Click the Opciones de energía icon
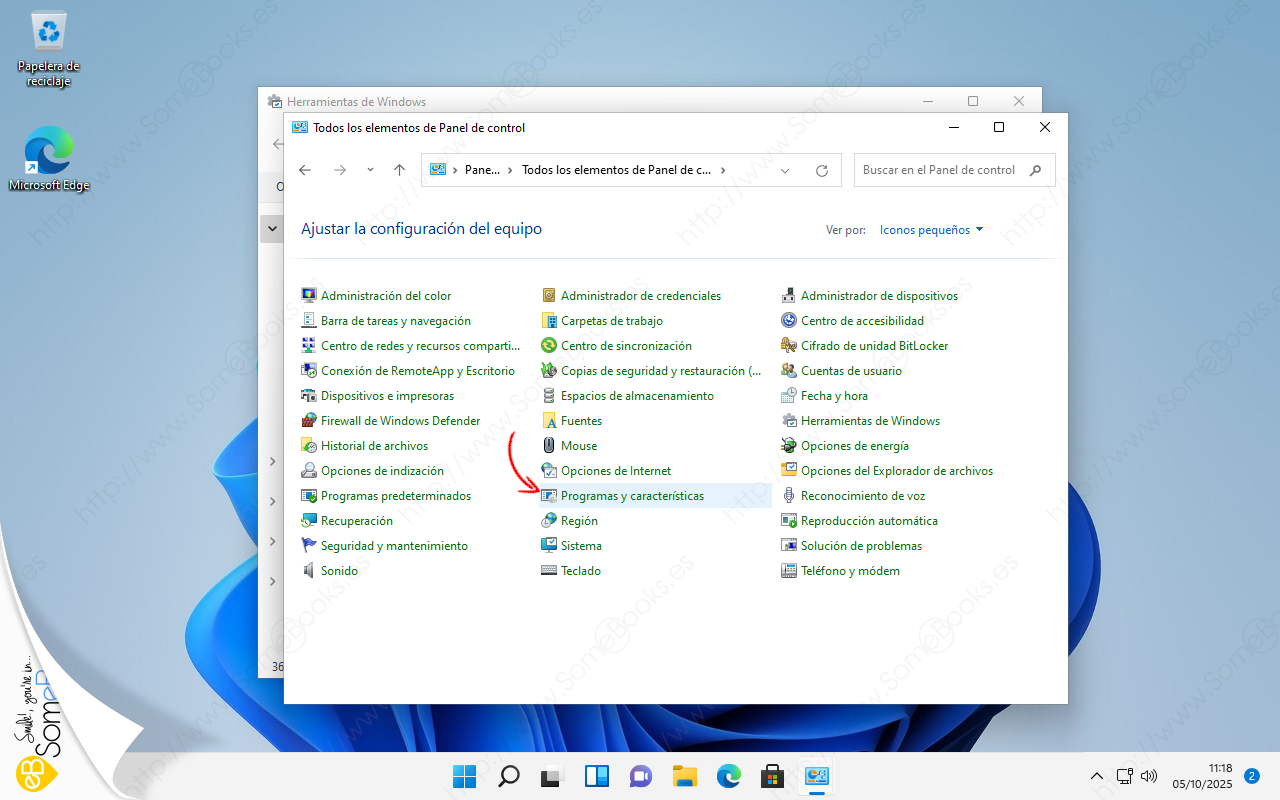This screenshot has width=1280, height=800. (789, 446)
